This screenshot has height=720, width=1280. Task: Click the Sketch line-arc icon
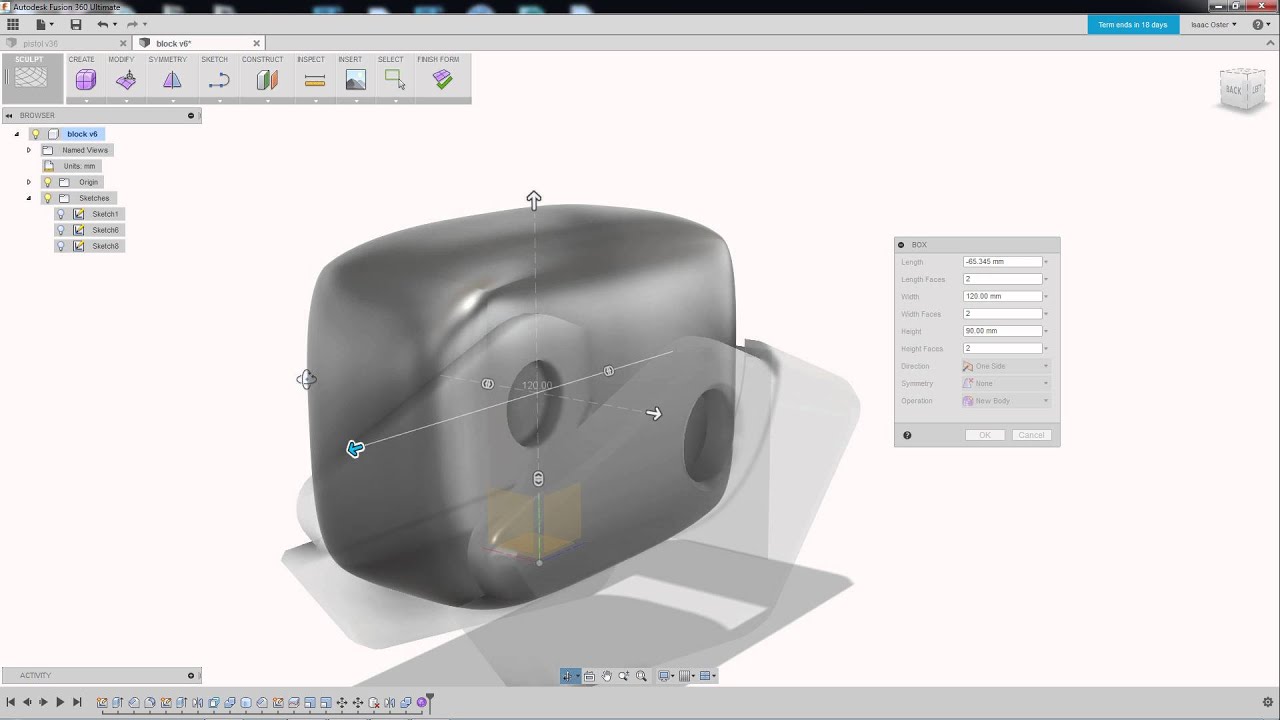pyautogui.click(x=219, y=80)
